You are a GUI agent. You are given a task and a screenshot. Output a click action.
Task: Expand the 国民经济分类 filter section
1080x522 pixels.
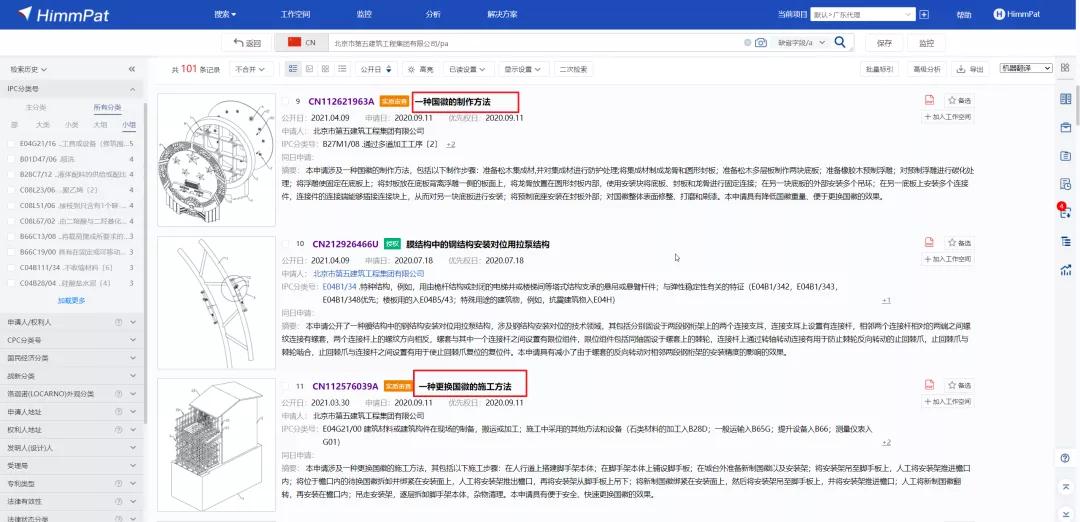pyautogui.click(x=72, y=357)
